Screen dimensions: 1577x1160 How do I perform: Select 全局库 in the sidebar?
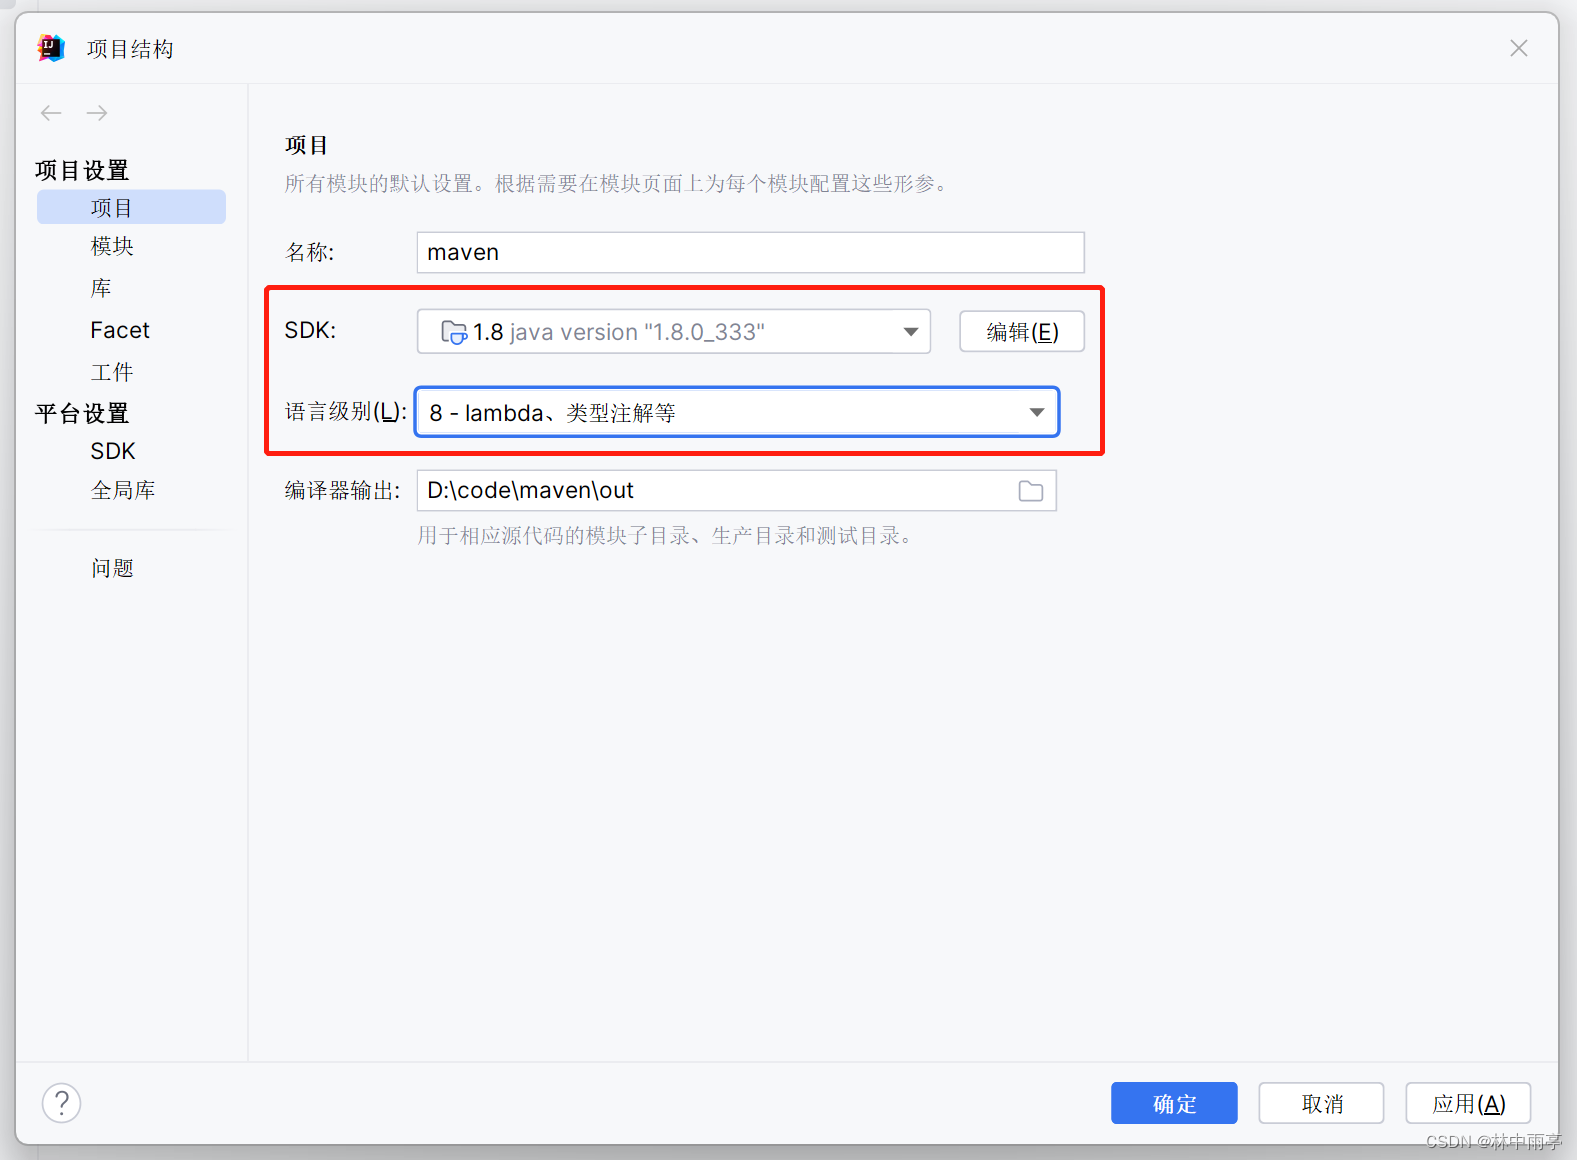tap(123, 490)
